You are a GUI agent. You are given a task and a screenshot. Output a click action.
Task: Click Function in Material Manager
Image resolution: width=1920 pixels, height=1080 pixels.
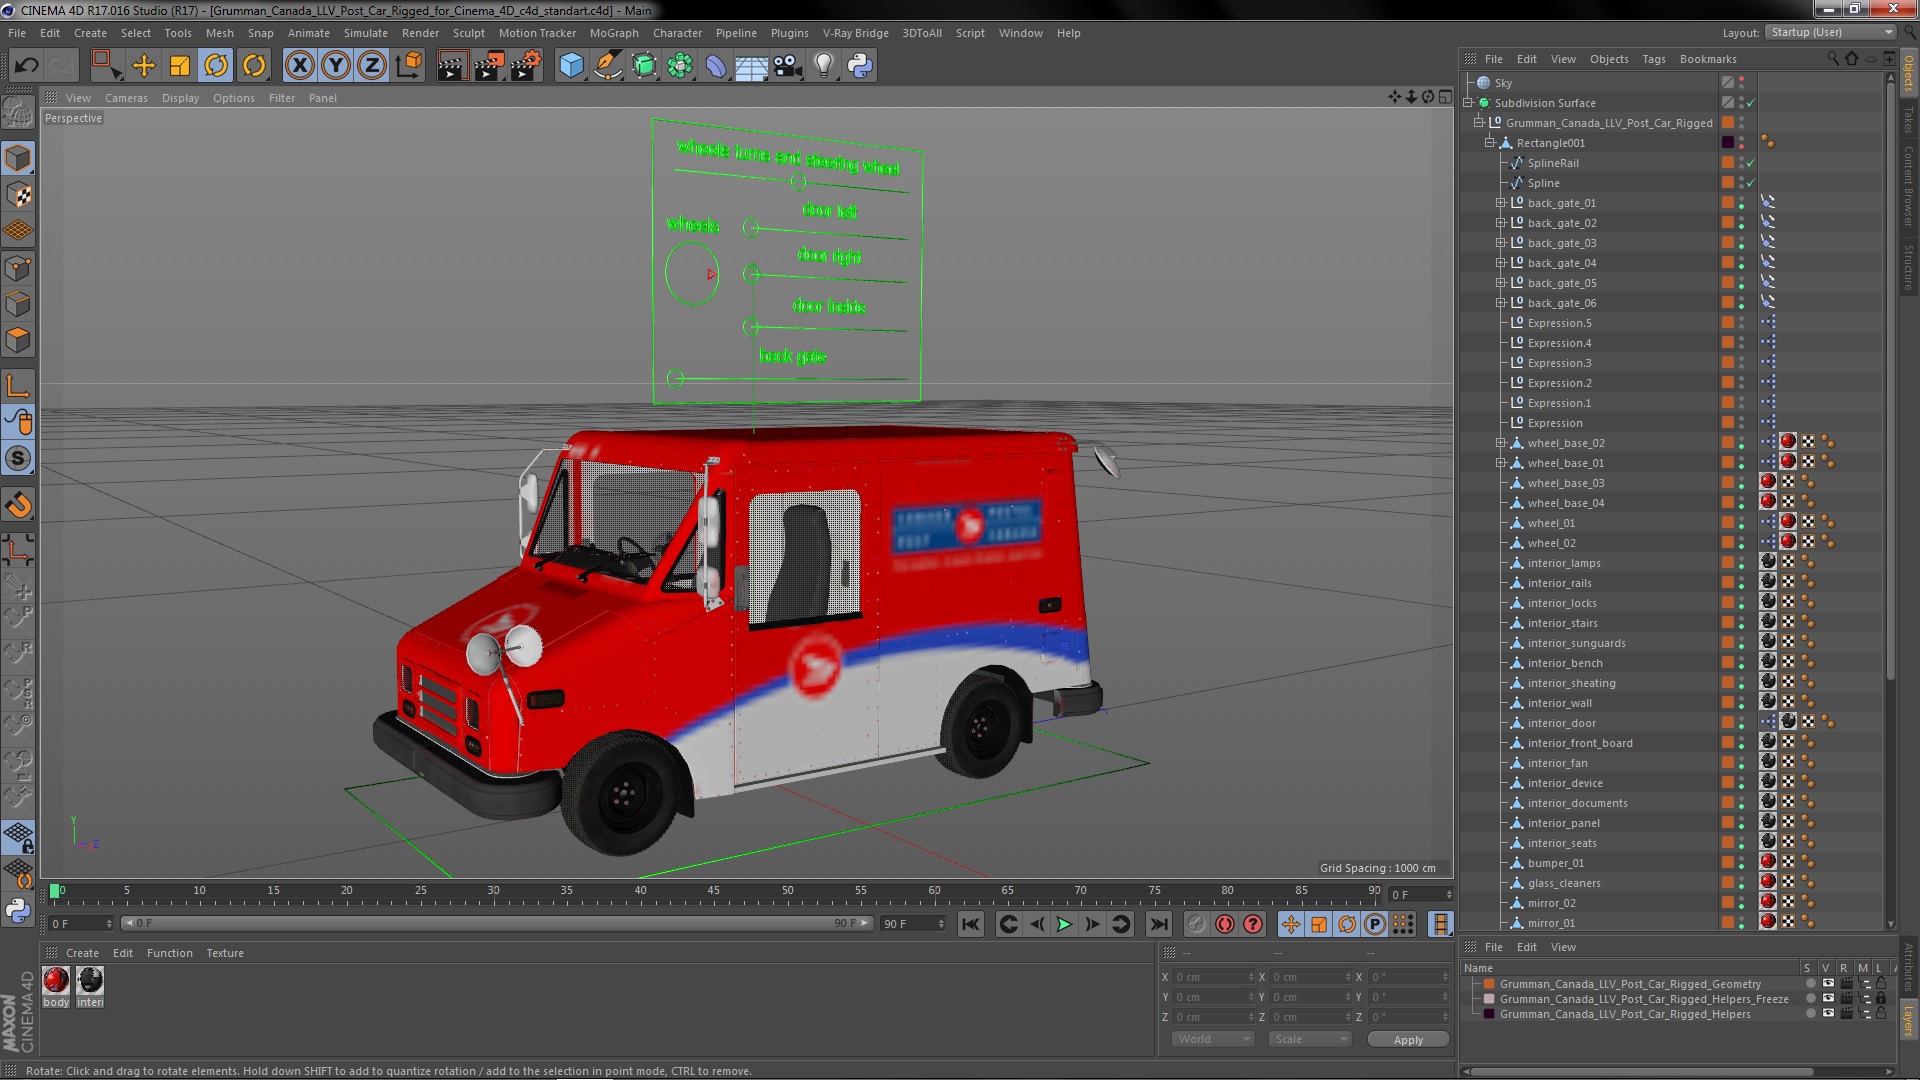point(170,954)
